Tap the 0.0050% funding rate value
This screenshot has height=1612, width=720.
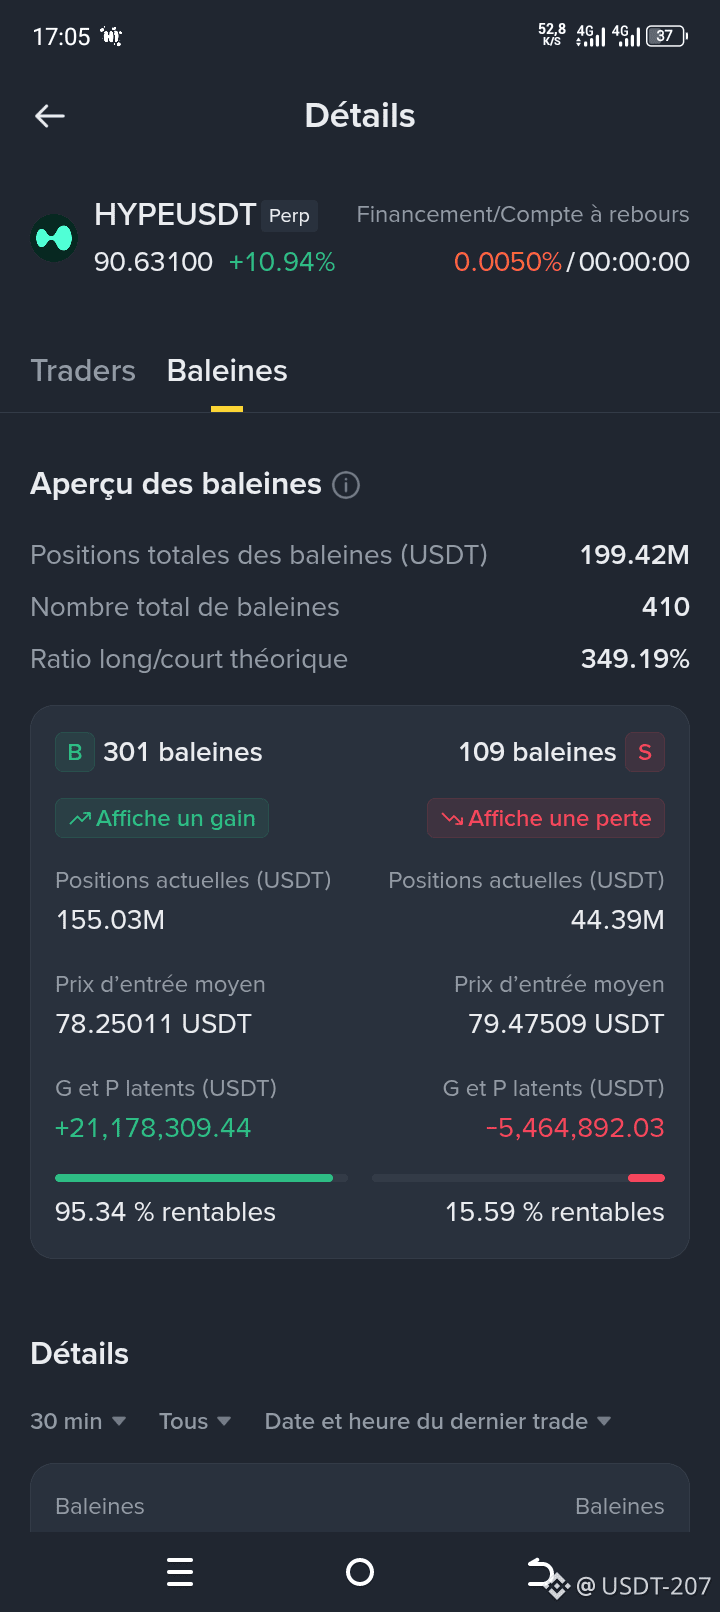coord(508,262)
